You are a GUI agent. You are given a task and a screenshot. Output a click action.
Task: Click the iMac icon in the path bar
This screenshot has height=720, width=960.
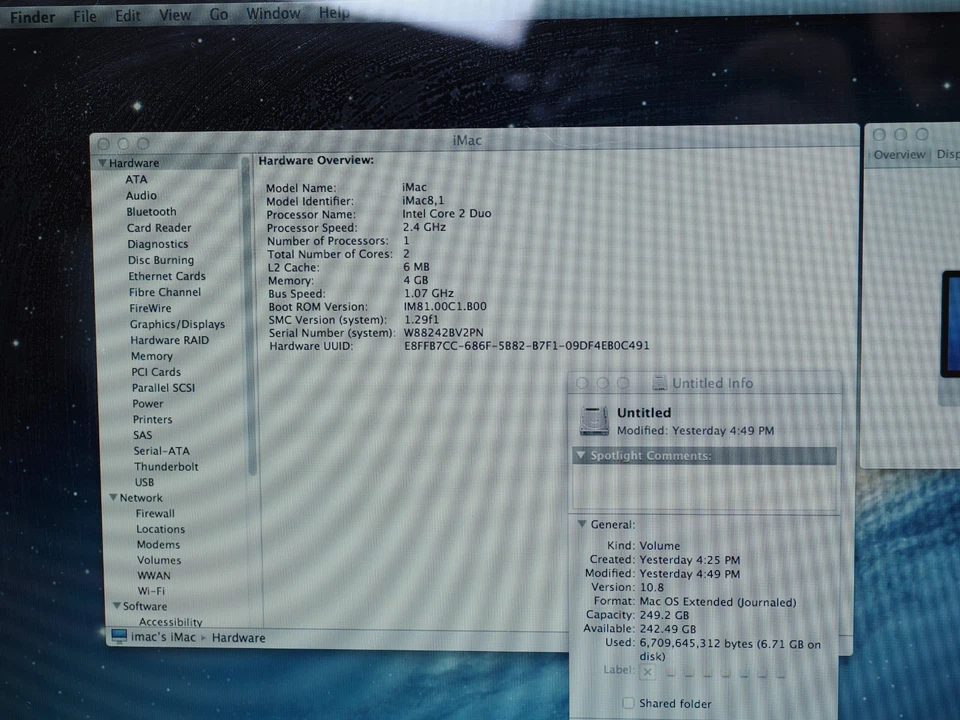120,637
